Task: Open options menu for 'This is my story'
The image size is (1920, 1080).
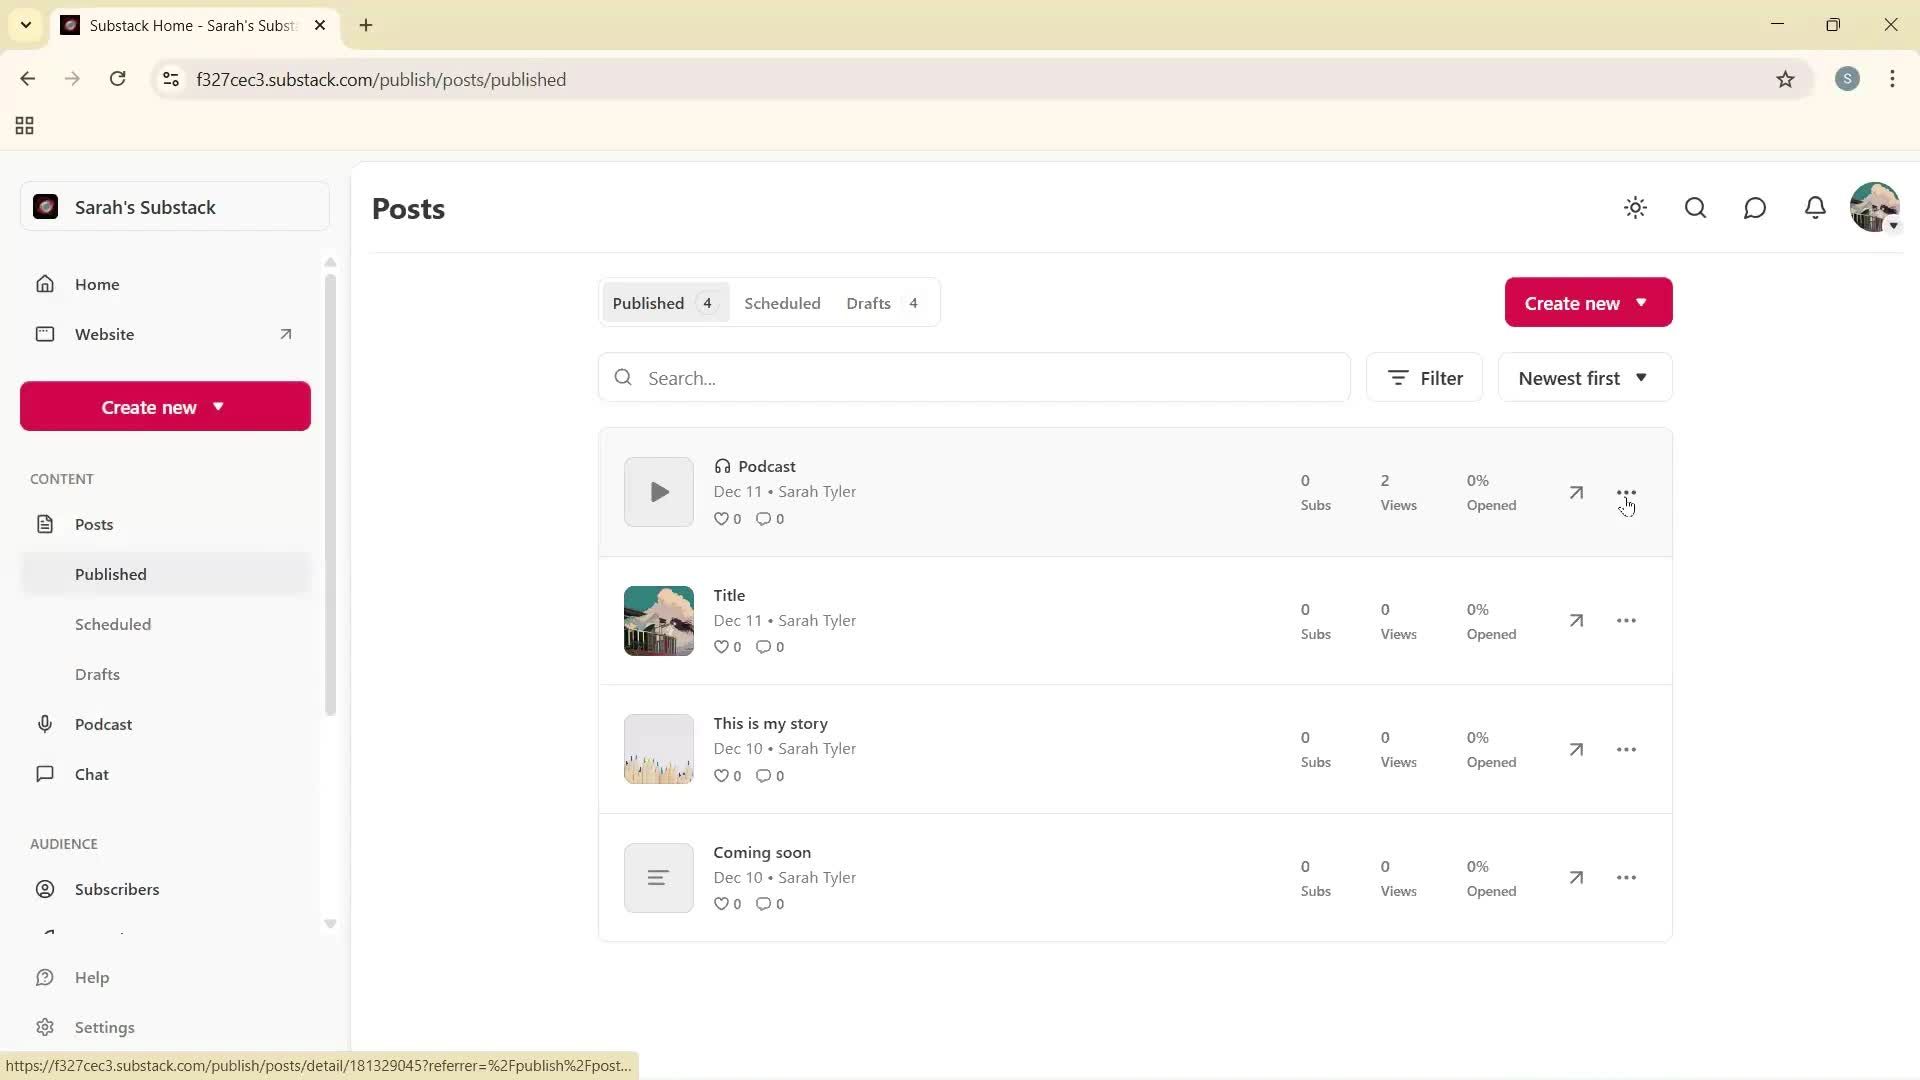Action: [1626, 749]
